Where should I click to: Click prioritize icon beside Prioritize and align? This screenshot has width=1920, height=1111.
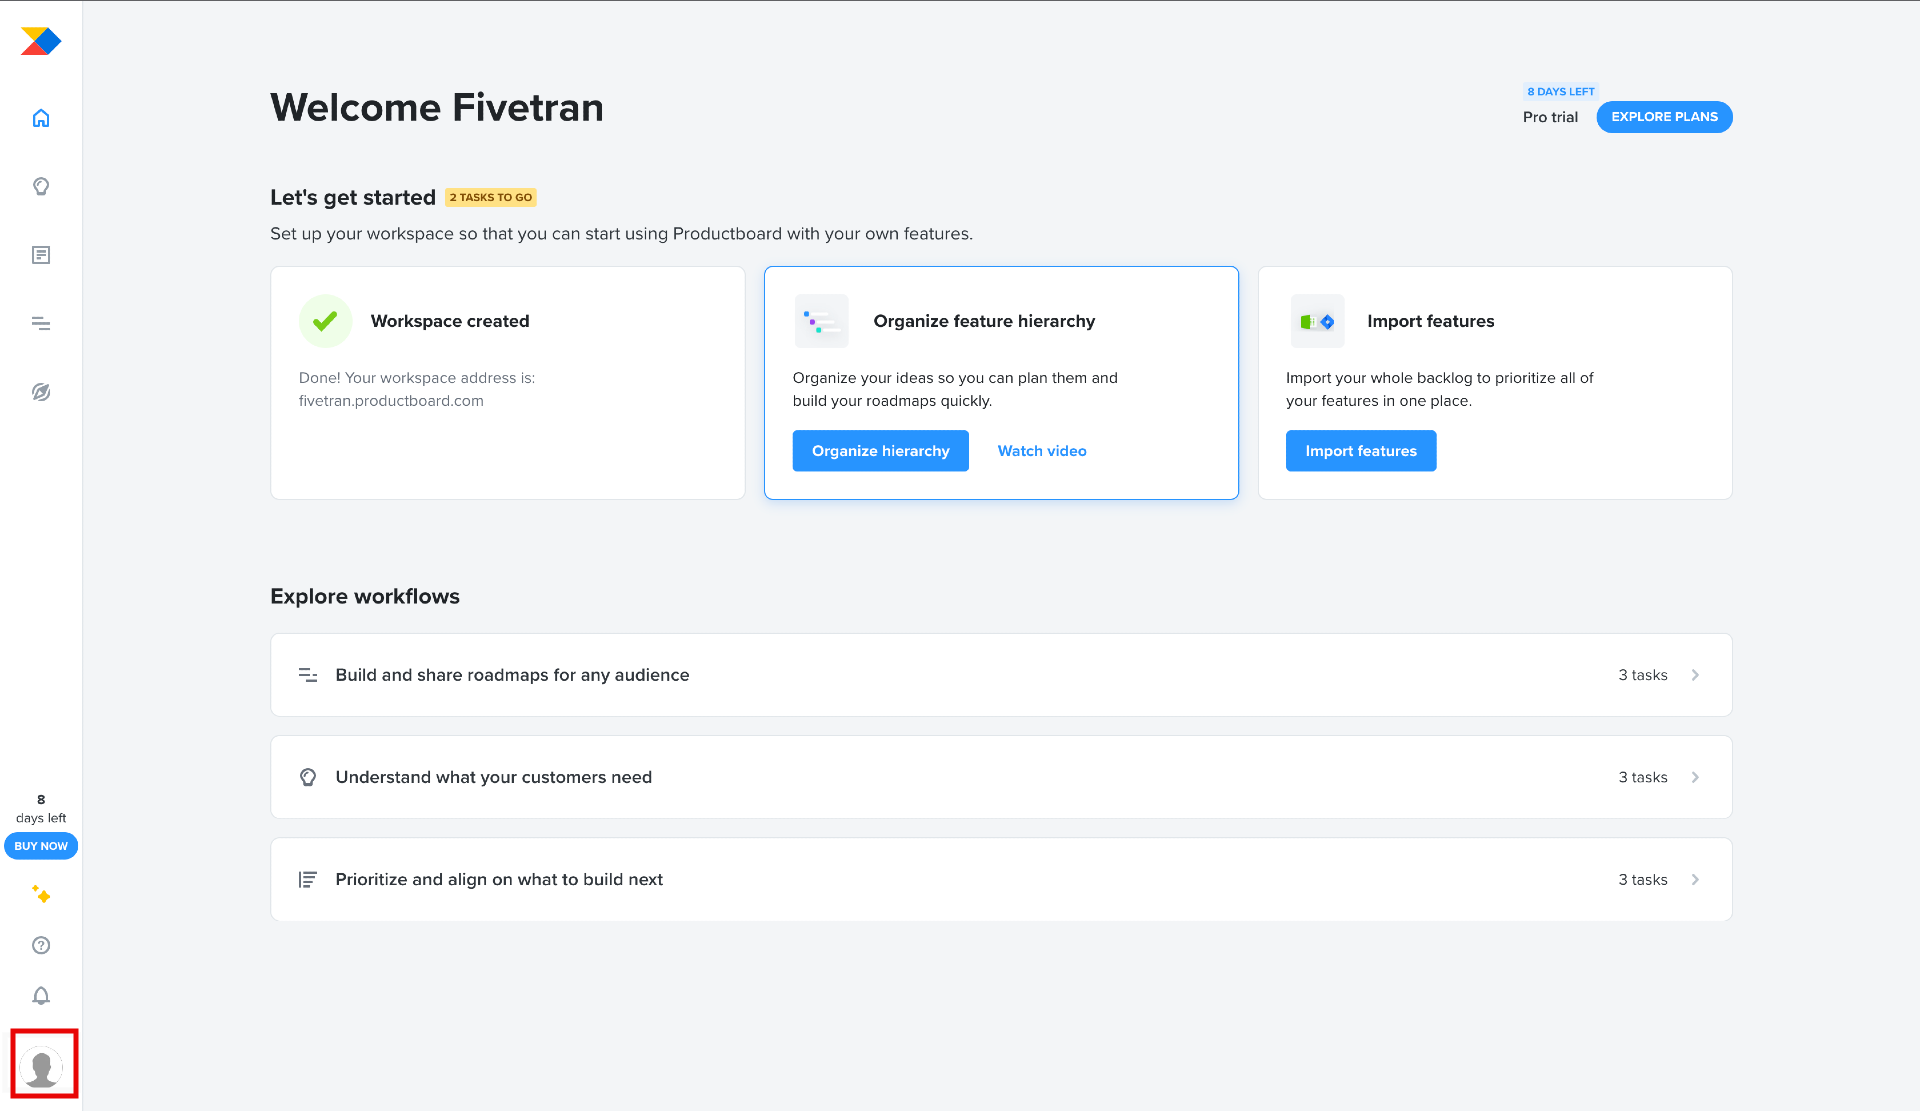(x=308, y=880)
